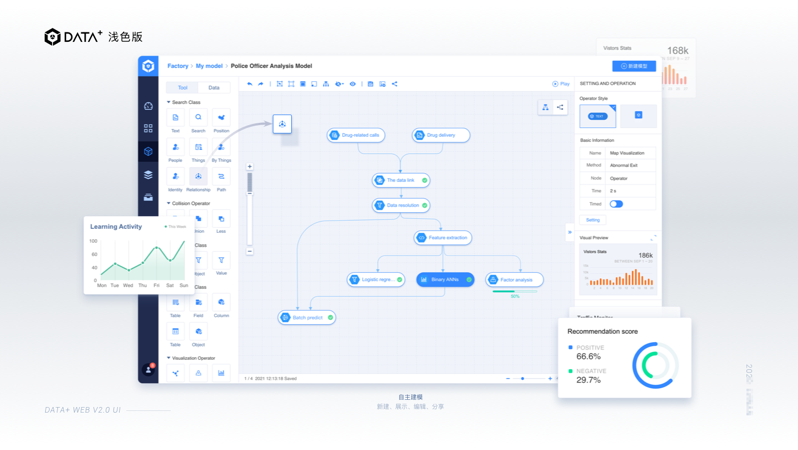Select the Logistic regre... node

[376, 279]
